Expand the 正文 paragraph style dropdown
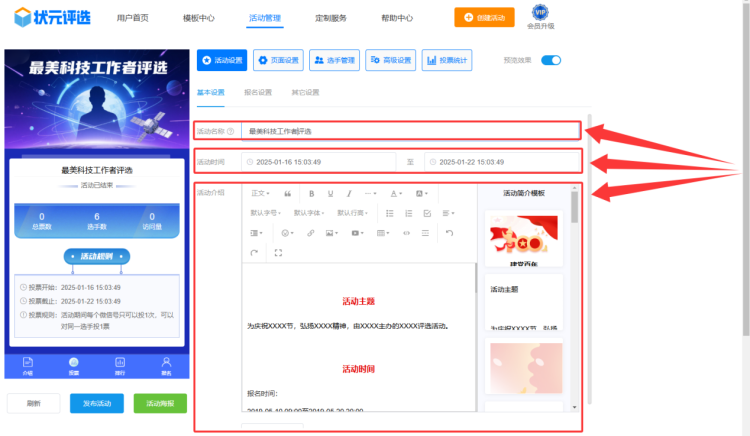Image resolution: width=750 pixels, height=436 pixels. (x=260, y=194)
